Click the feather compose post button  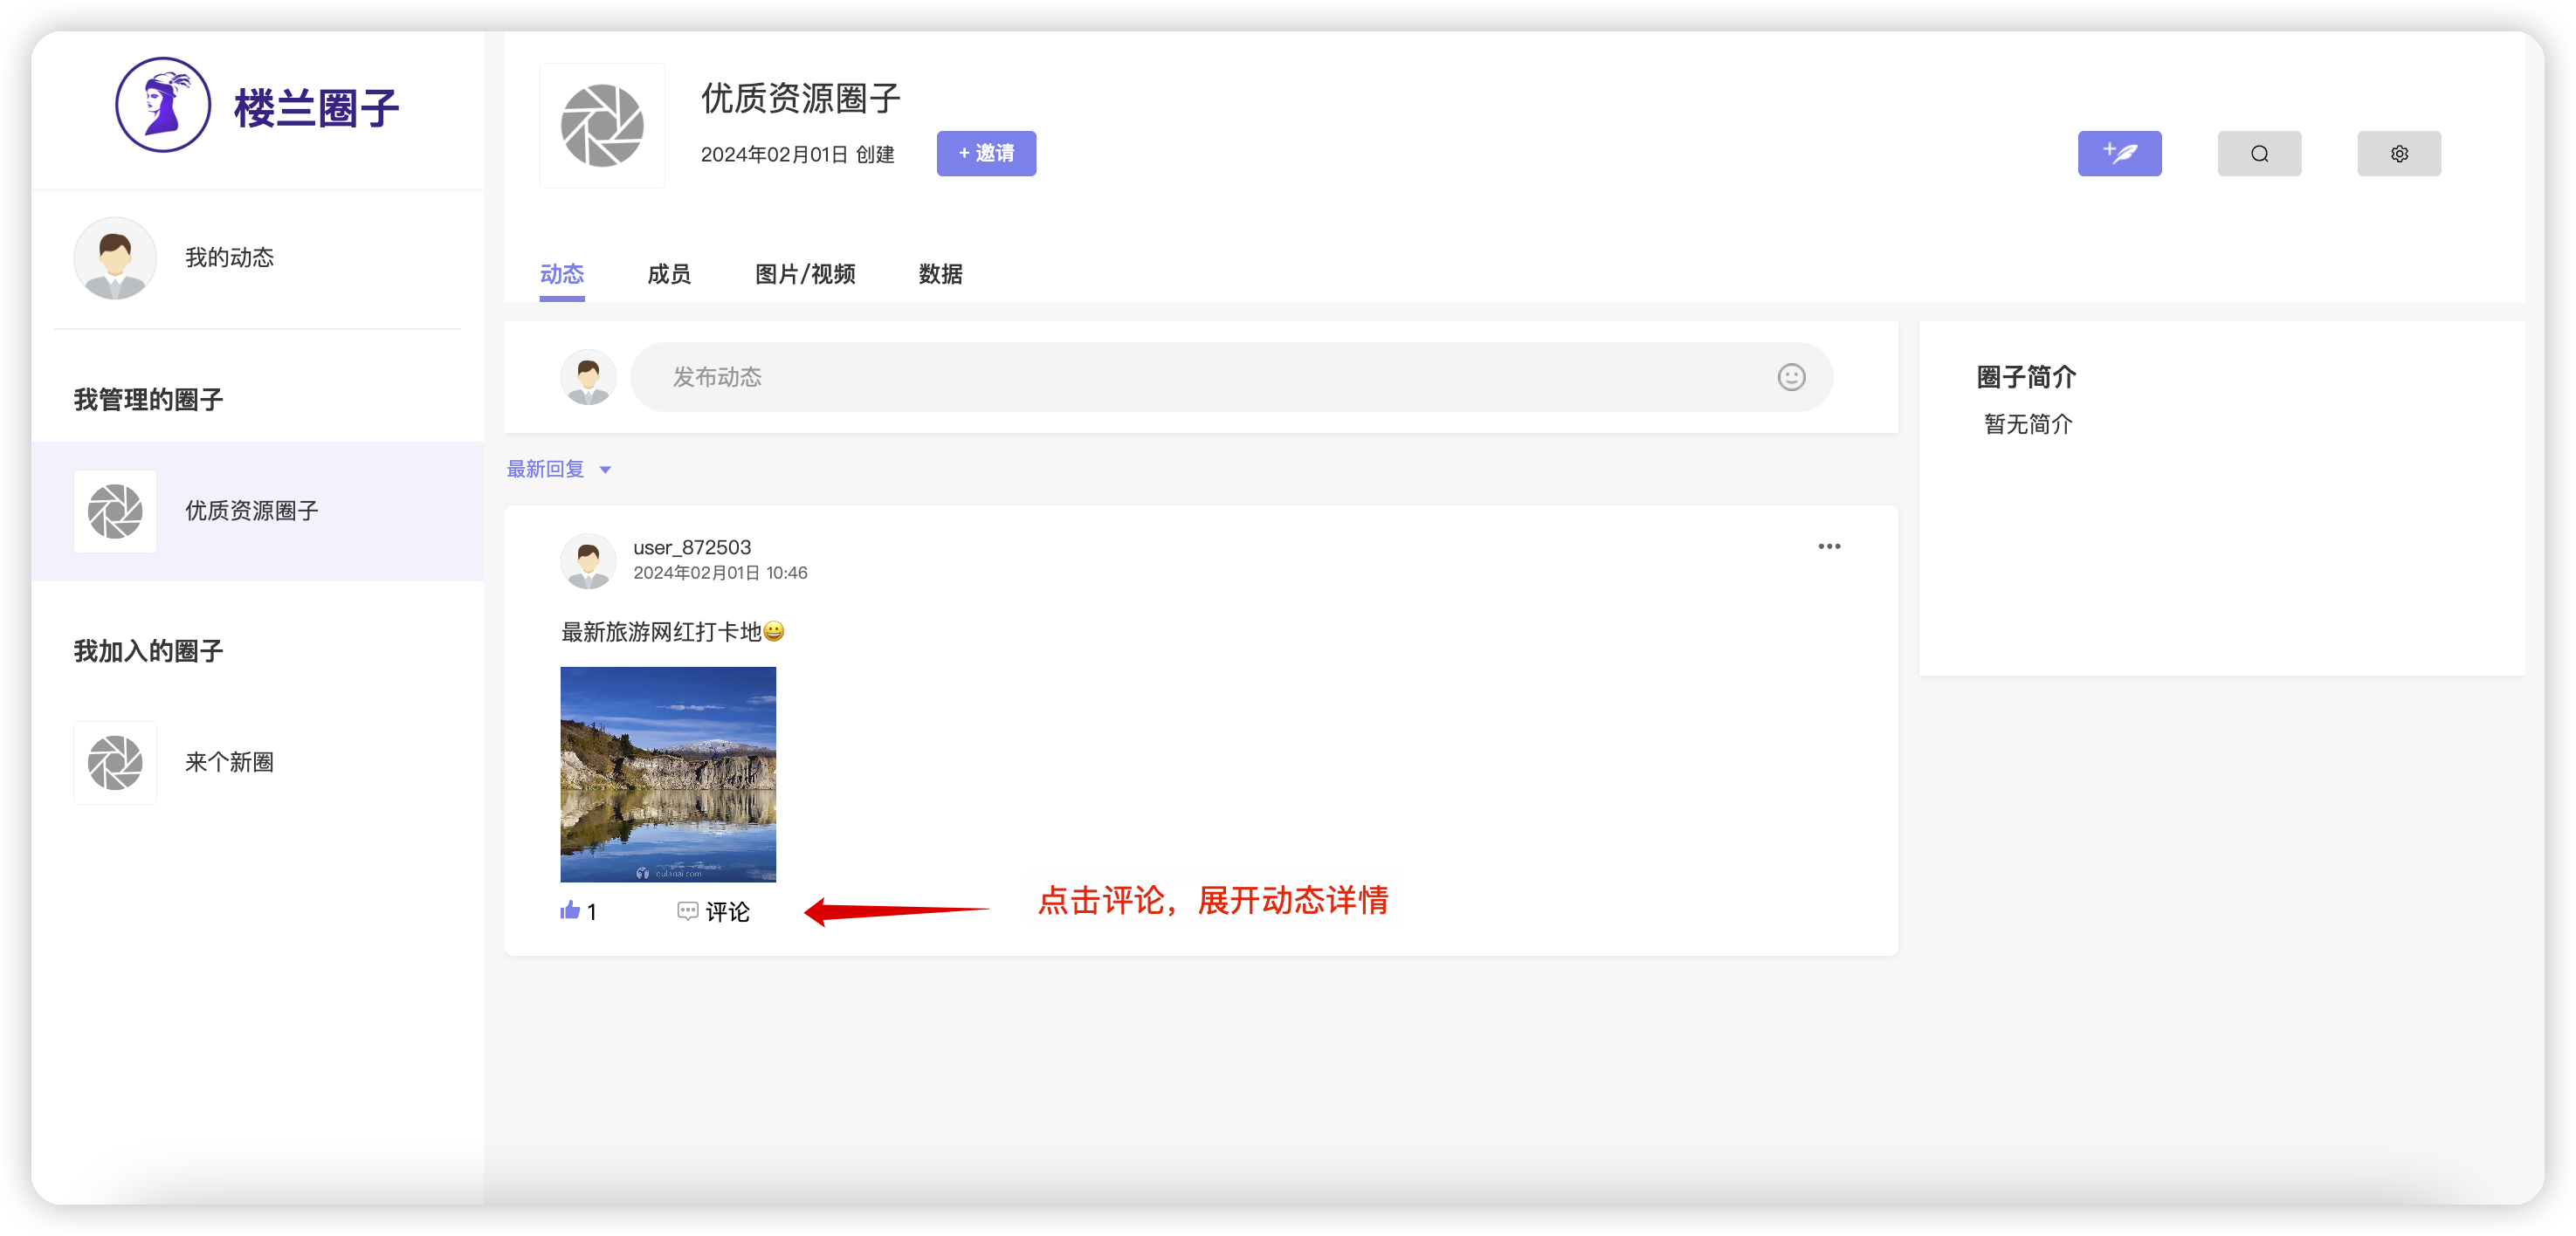2119,153
